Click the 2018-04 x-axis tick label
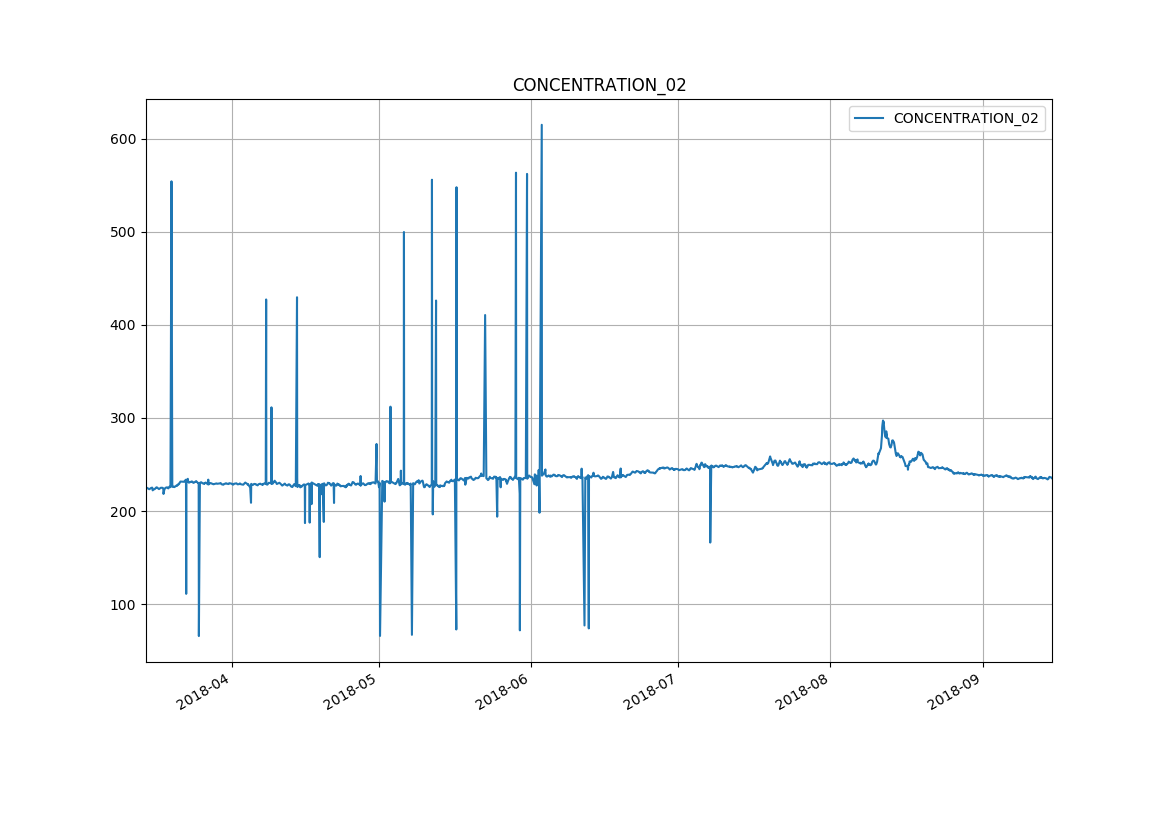 pos(204,690)
